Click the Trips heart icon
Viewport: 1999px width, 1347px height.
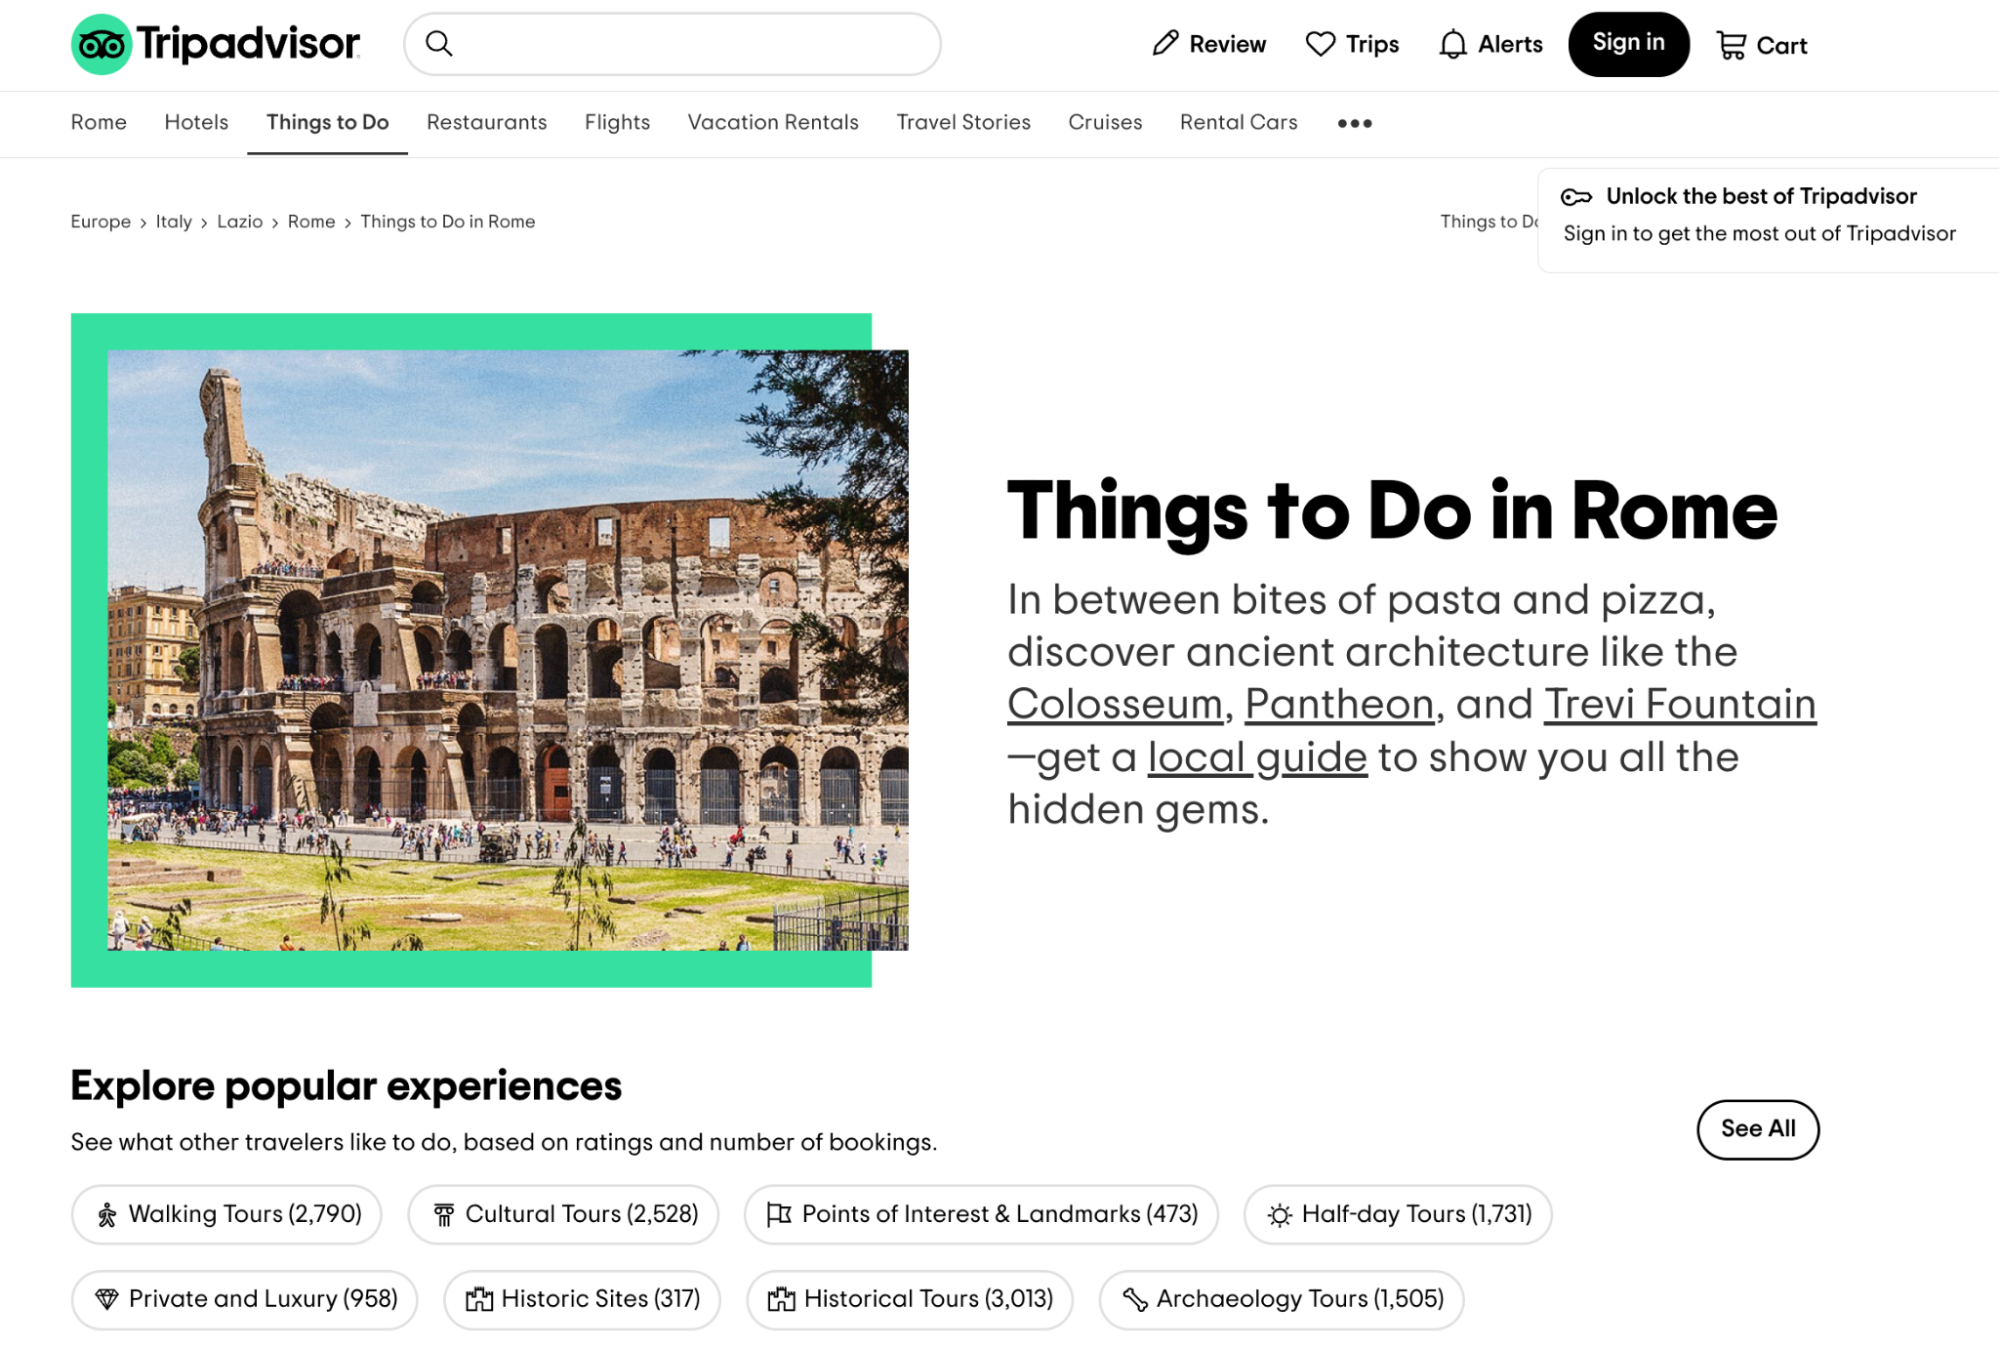click(x=1318, y=44)
